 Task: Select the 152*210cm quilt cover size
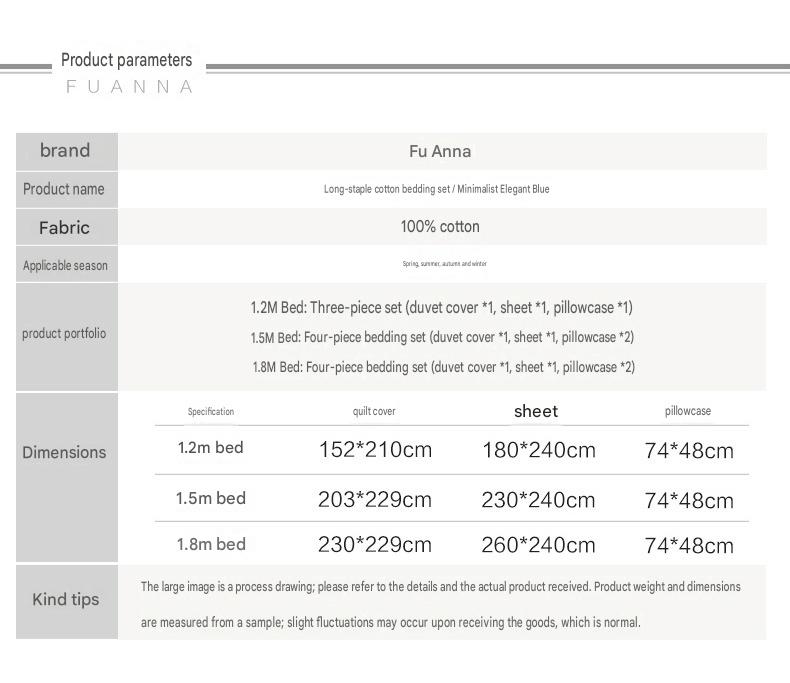pyautogui.click(x=375, y=449)
